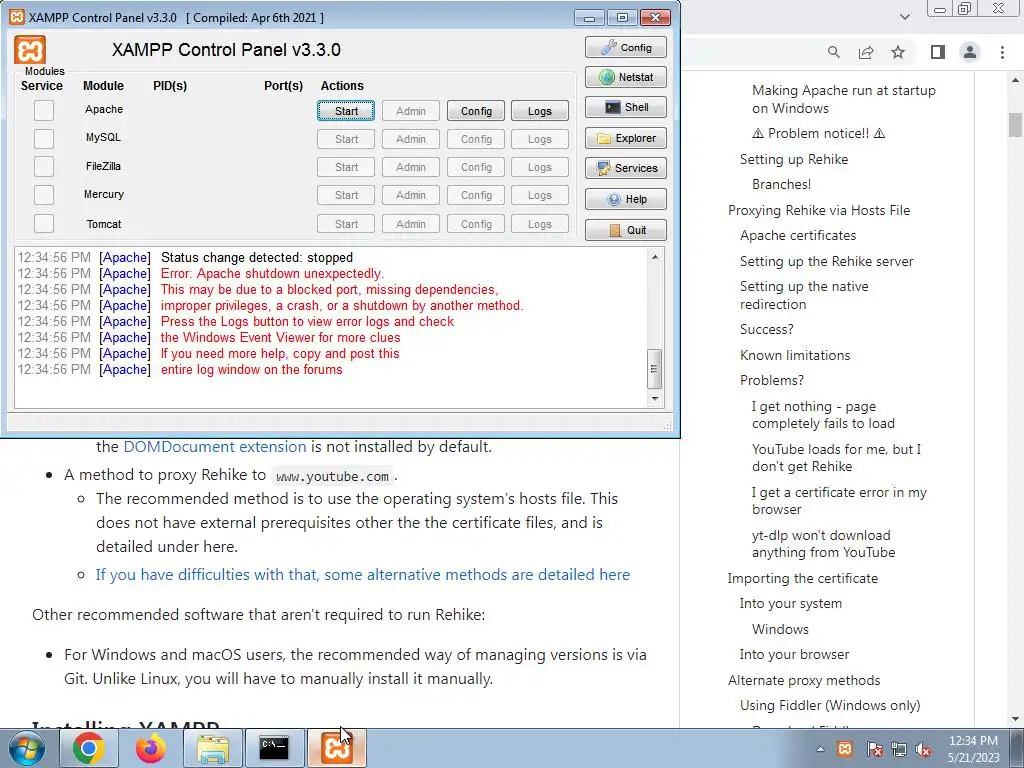Open 'yt-dlp won't download' entry
Screen dimensions: 1024x768
point(824,544)
